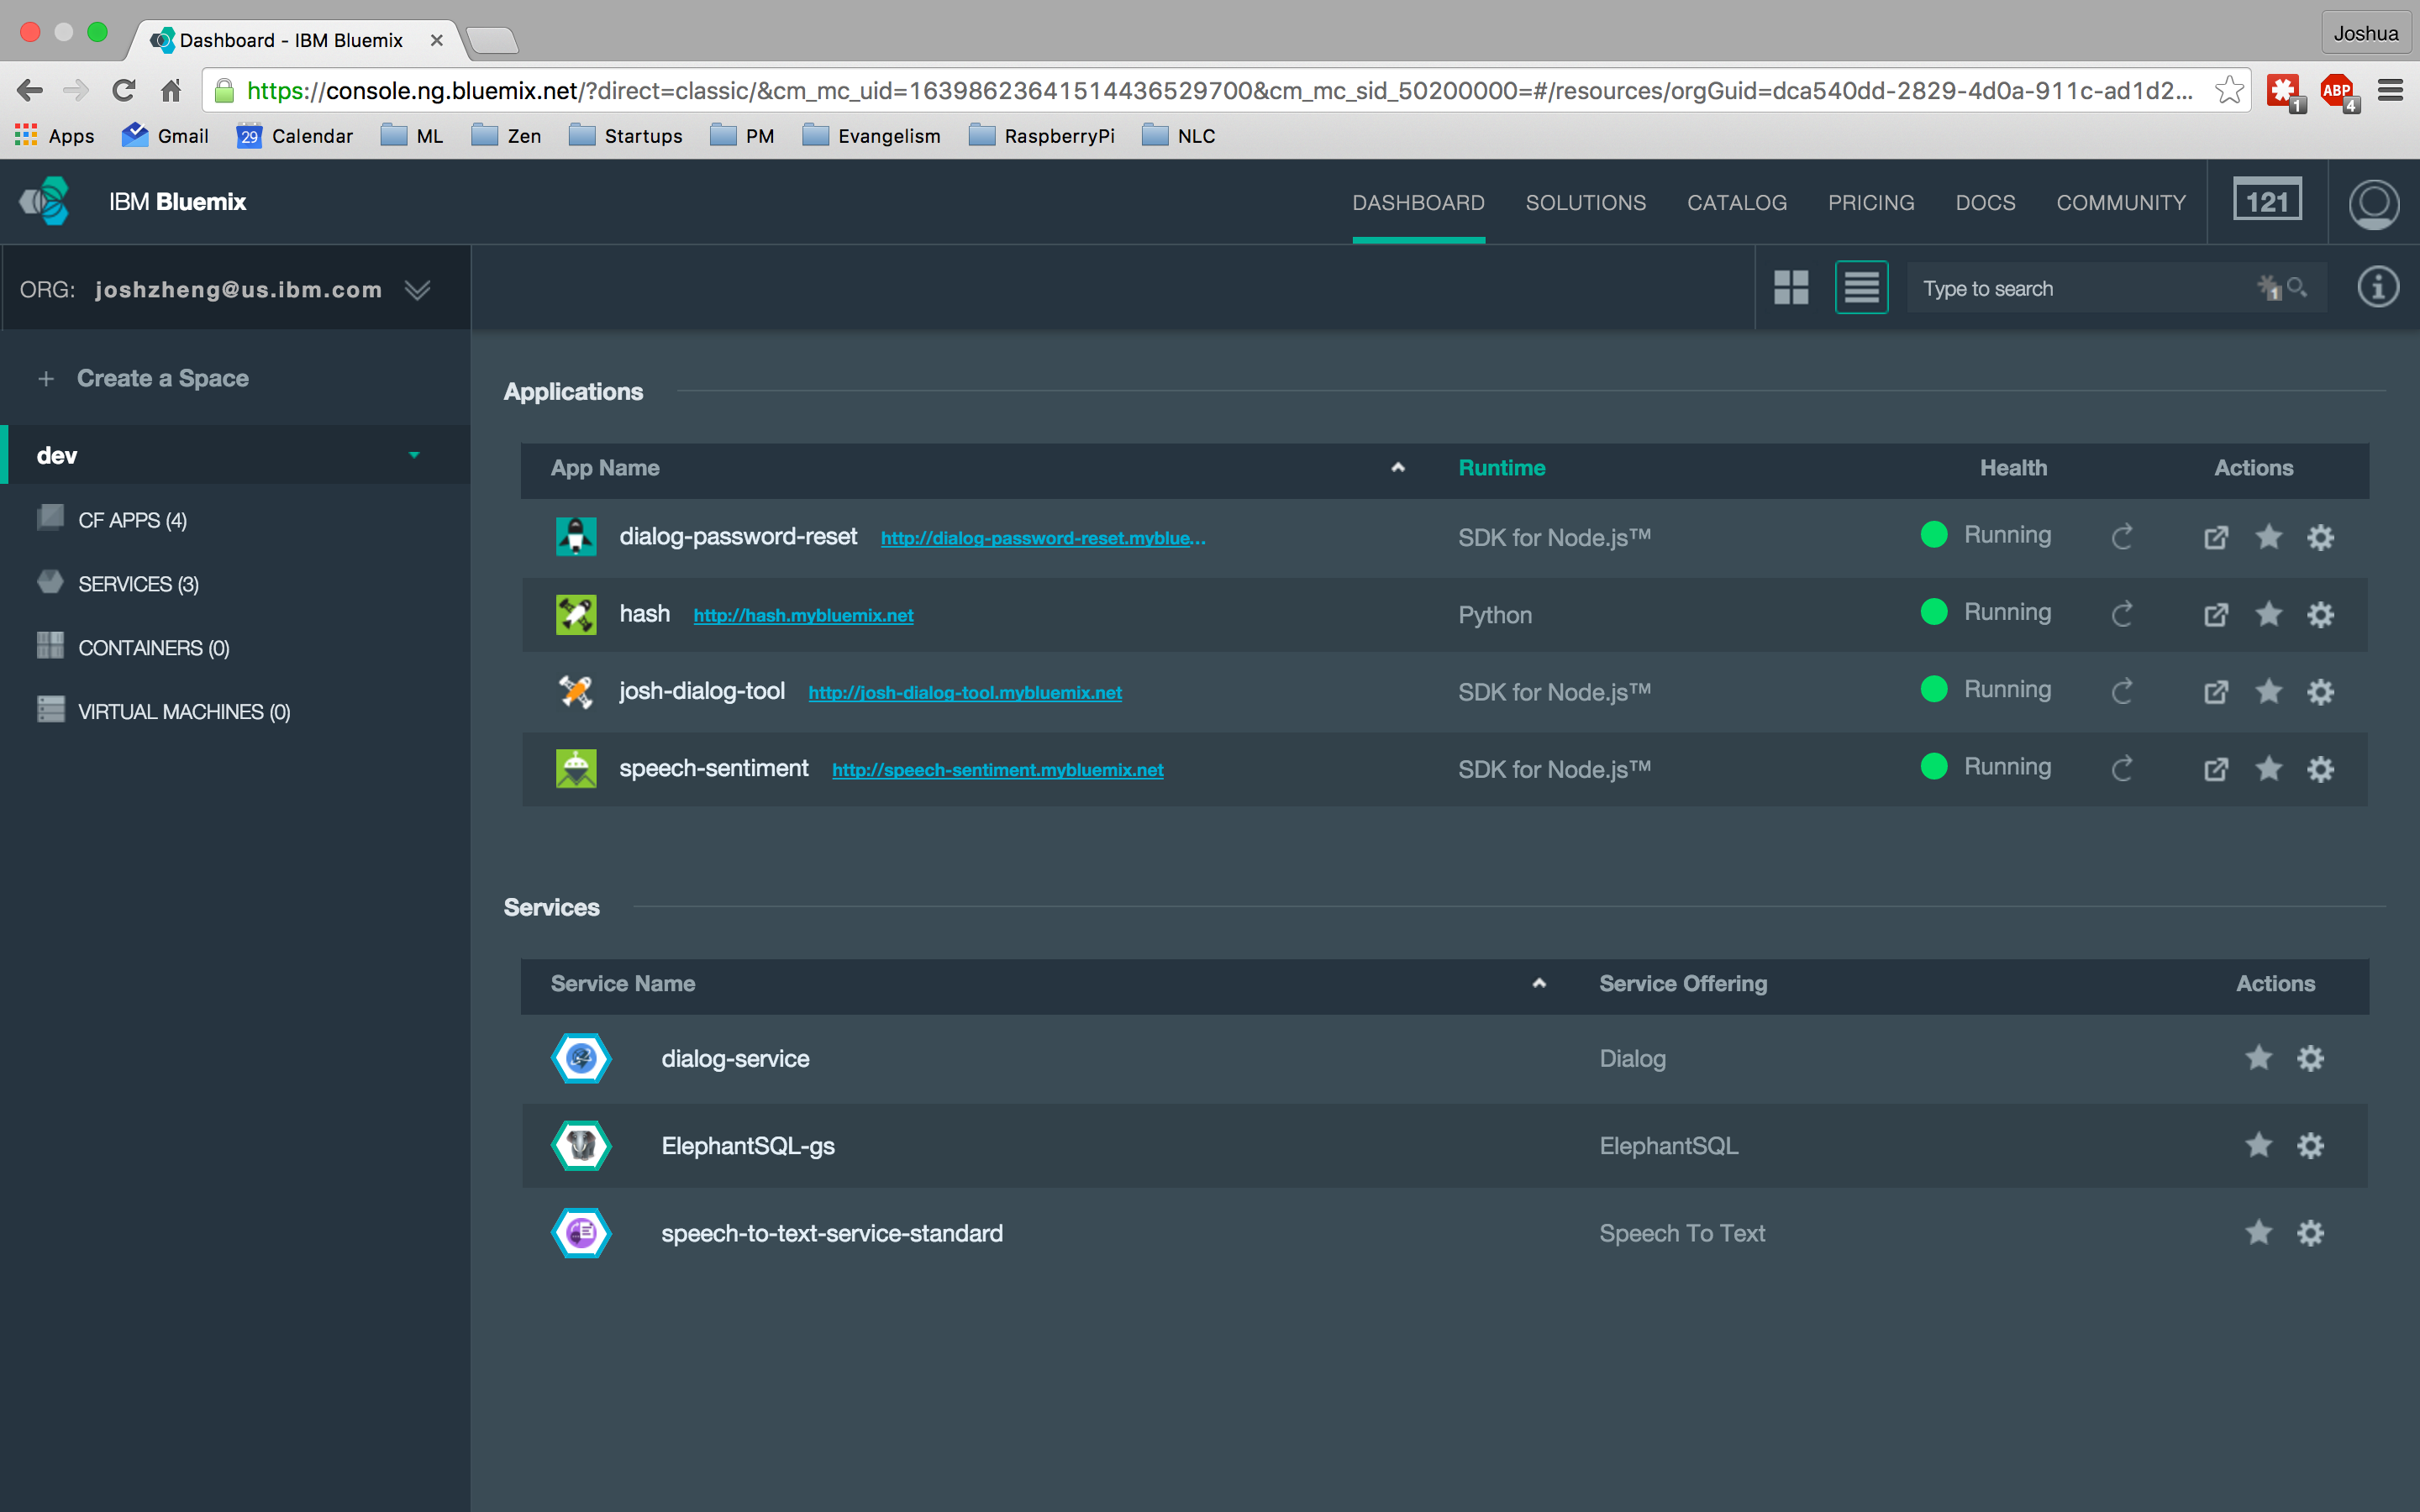The width and height of the screenshot is (2420, 1512).
Task: Favorite the dialog-password-reset app
Action: pos(2268,537)
